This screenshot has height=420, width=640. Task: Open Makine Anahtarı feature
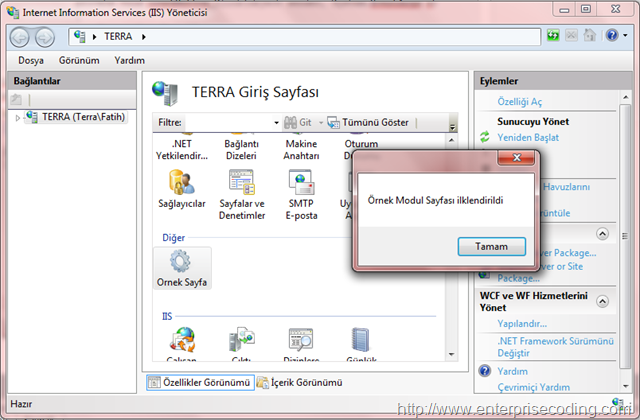(x=301, y=150)
